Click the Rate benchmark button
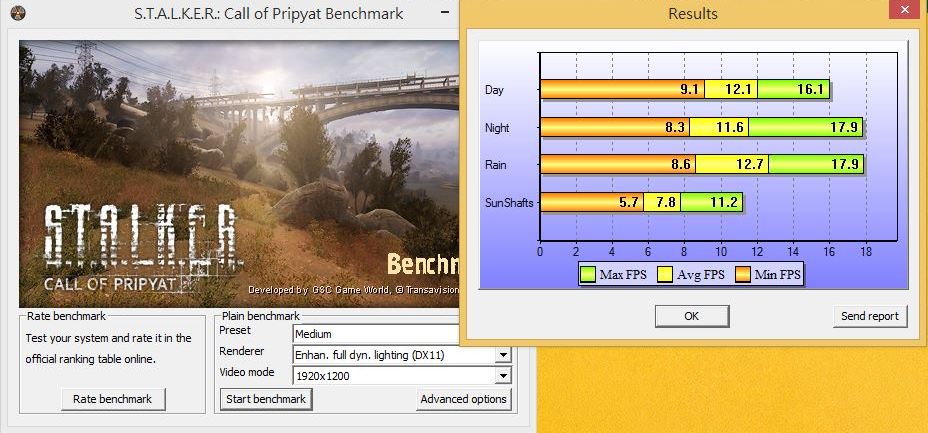The width and height of the screenshot is (928, 433). point(112,399)
